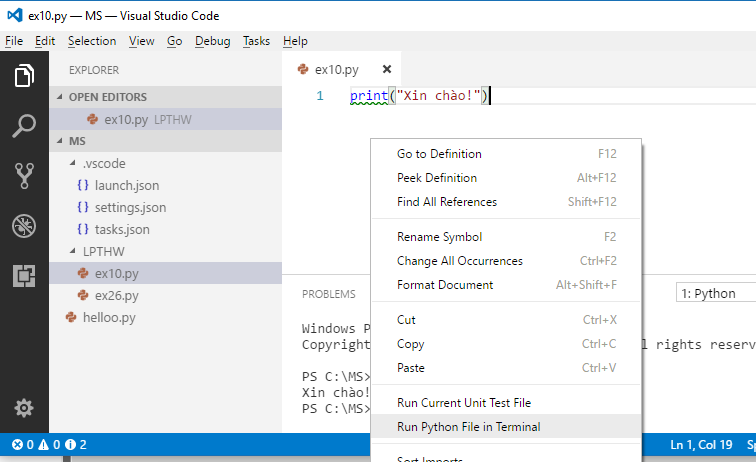Click the warnings count icon in status bar
This screenshot has width=756, height=462.
pos(44,445)
